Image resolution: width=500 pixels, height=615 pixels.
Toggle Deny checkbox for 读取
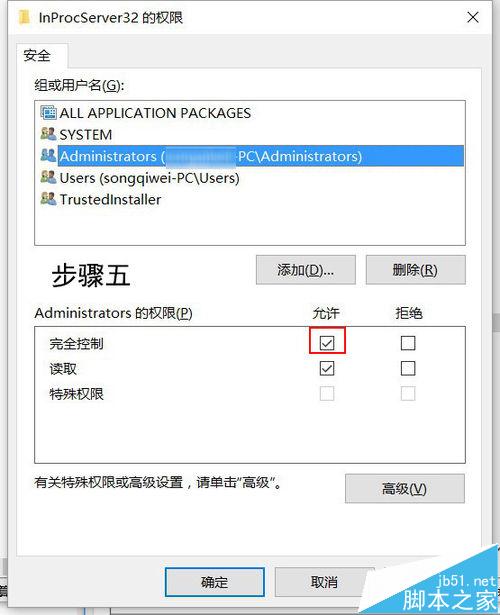click(408, 368)
